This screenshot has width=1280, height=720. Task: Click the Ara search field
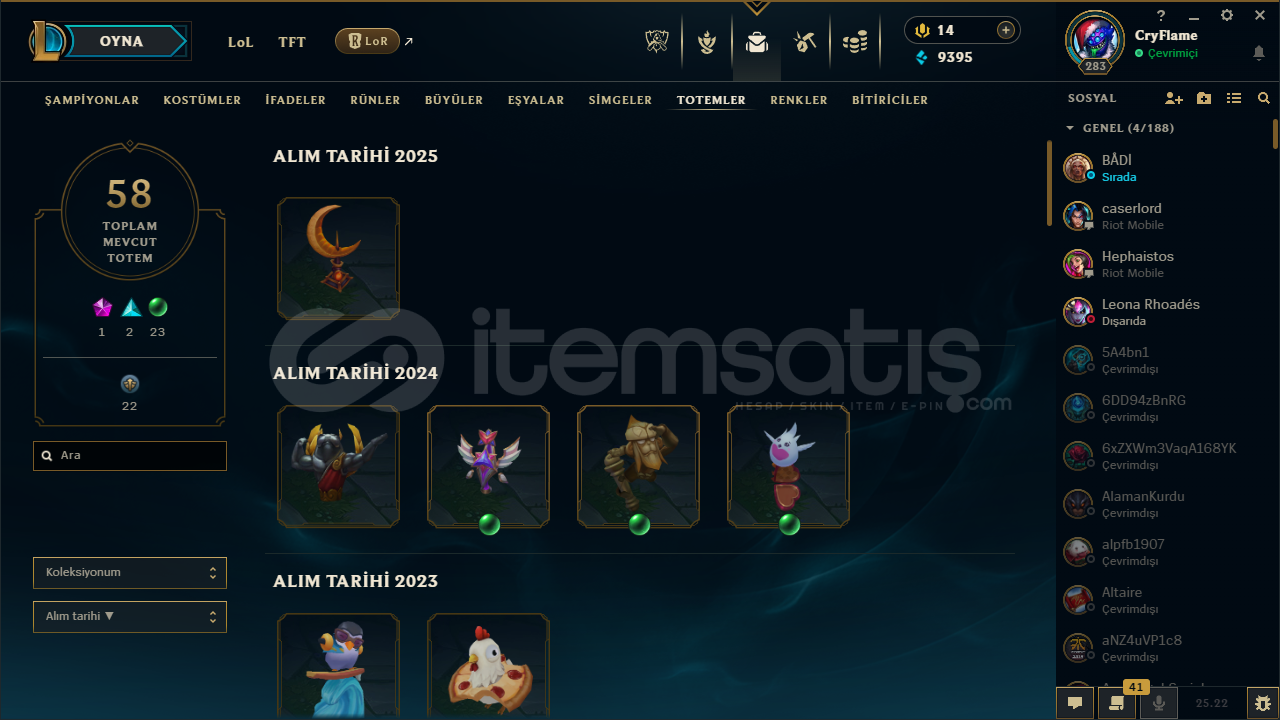coord(130,456)
